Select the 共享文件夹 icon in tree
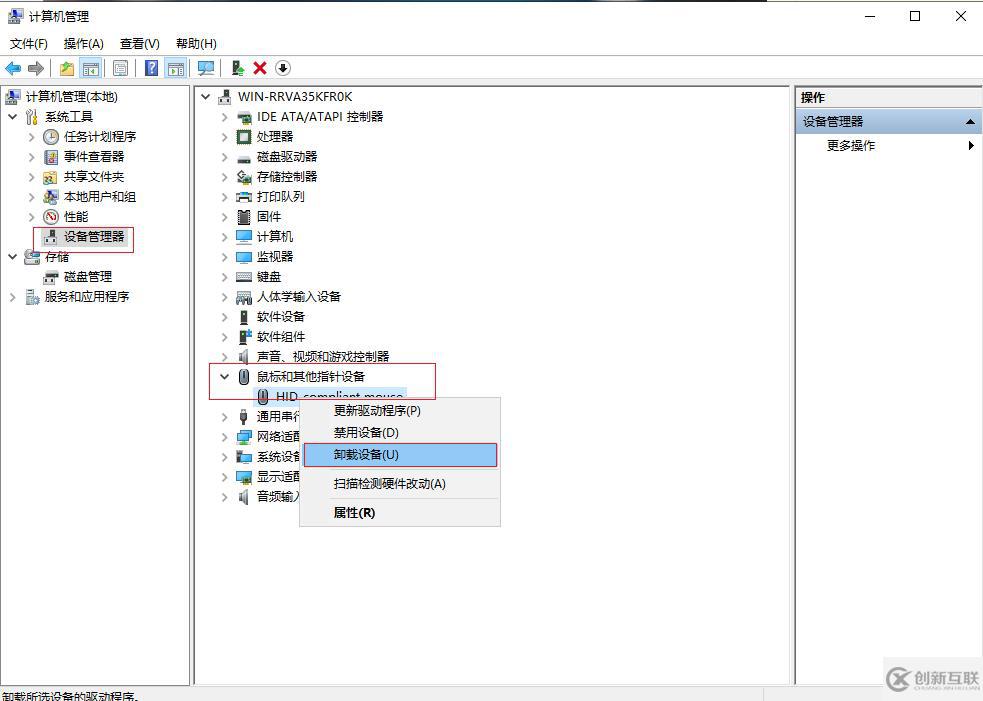The image size is (983, 701). pyautogui.click(x=51, y=177)
